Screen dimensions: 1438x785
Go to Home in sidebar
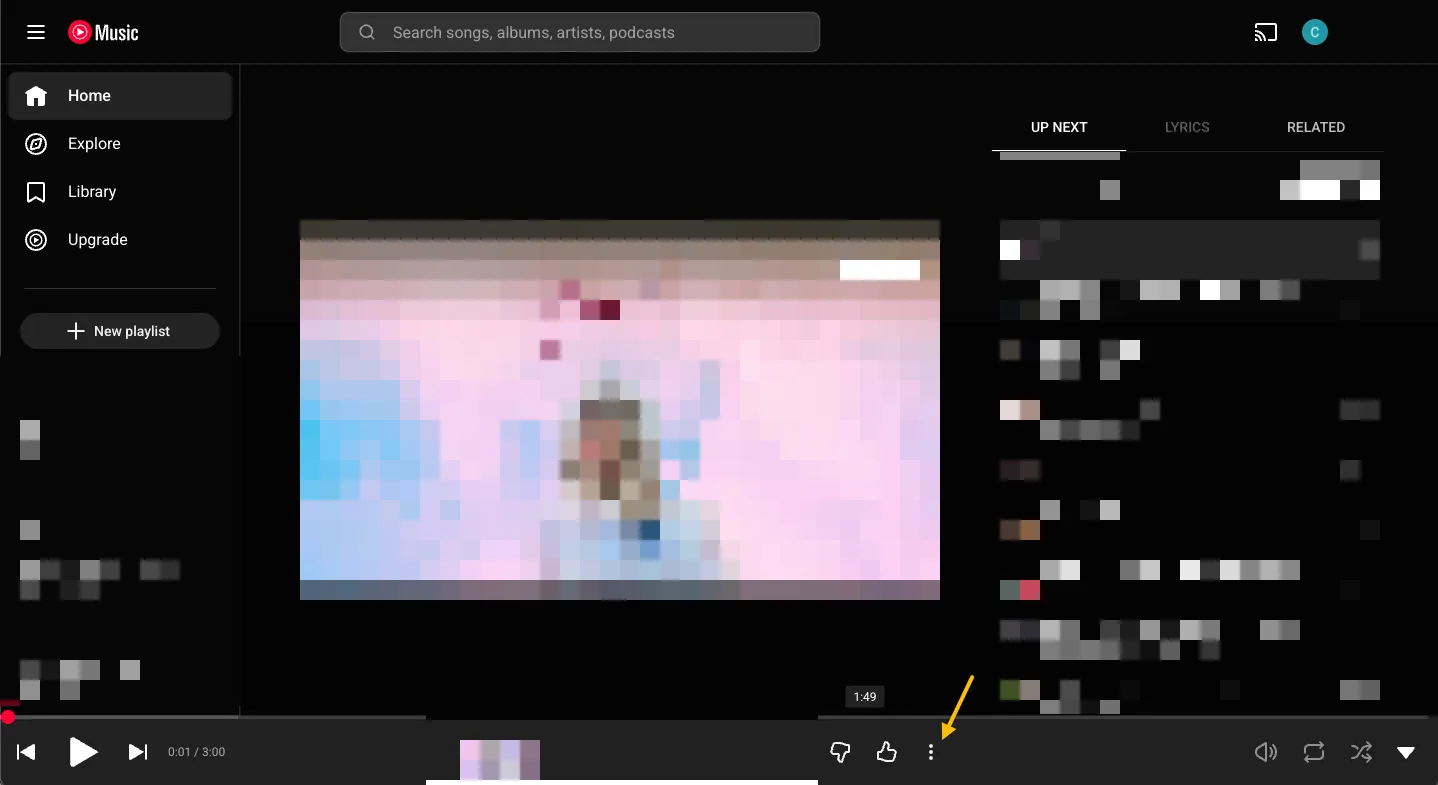(x=120, y=96)
